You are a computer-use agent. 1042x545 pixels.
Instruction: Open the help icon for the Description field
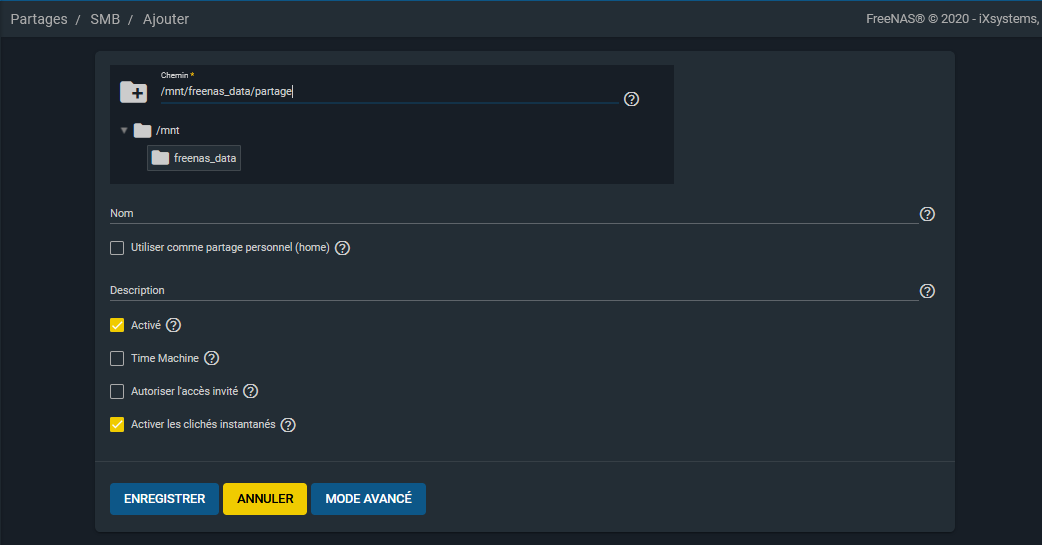(x=927, y=291)
